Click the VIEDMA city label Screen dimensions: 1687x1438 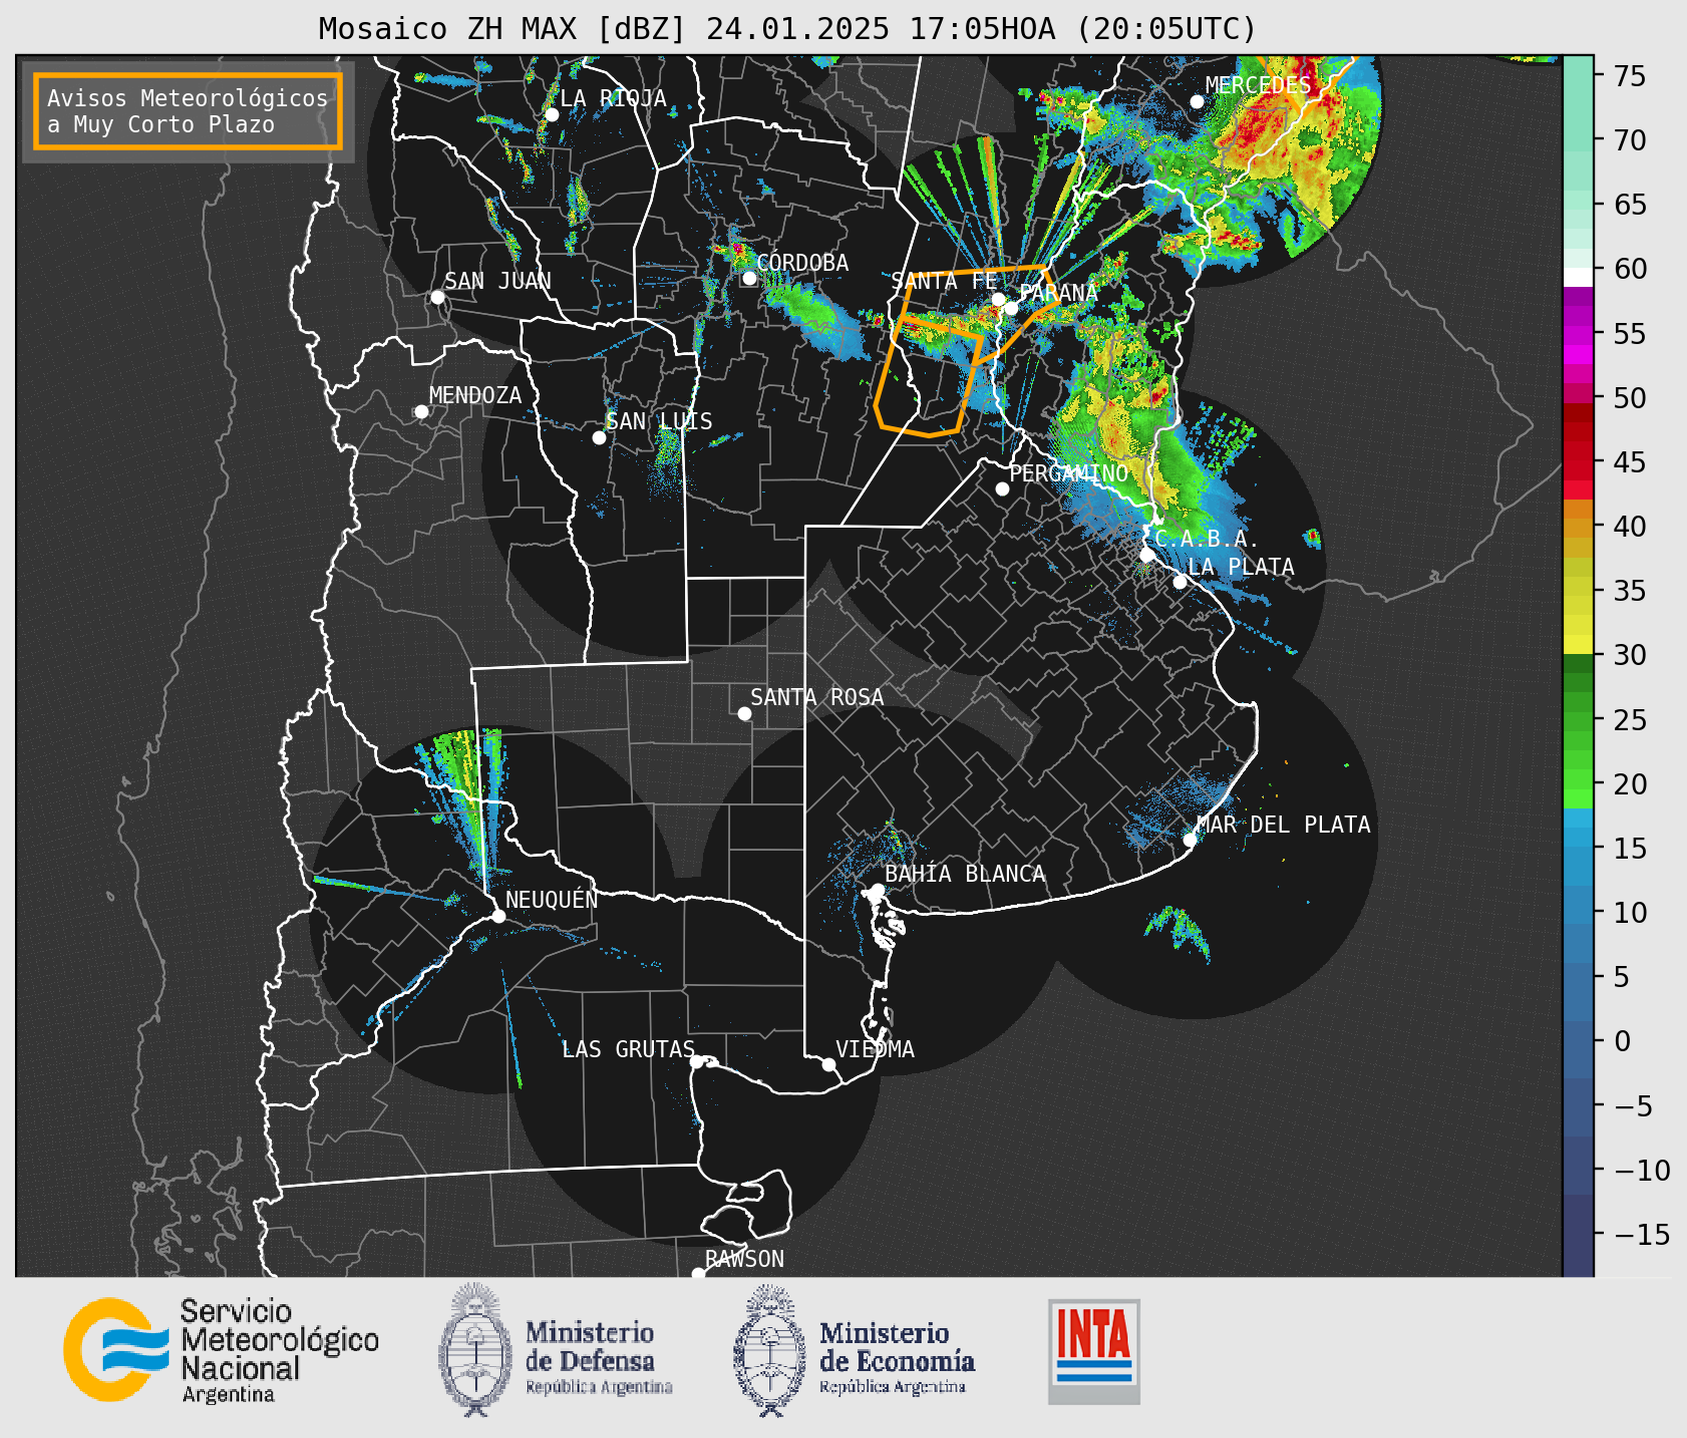pyautogui.click(x=875, y=1050)
